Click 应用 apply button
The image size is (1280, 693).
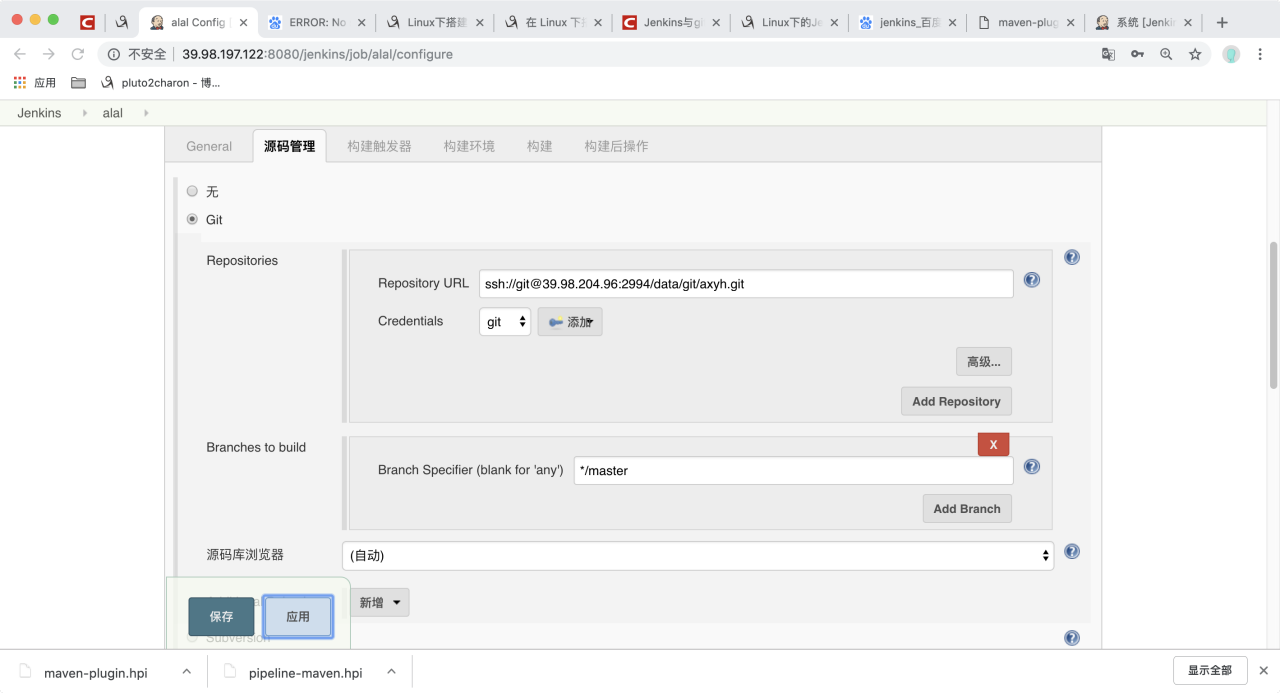pos(298,617)
